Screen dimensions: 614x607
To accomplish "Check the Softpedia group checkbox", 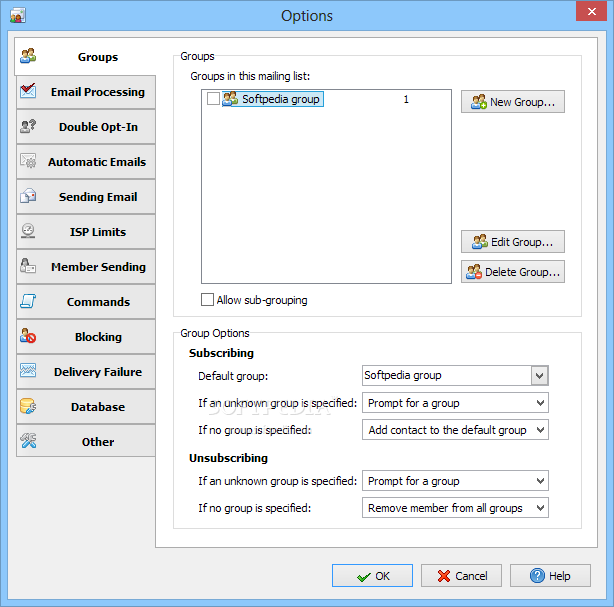I will coord(213,99).
